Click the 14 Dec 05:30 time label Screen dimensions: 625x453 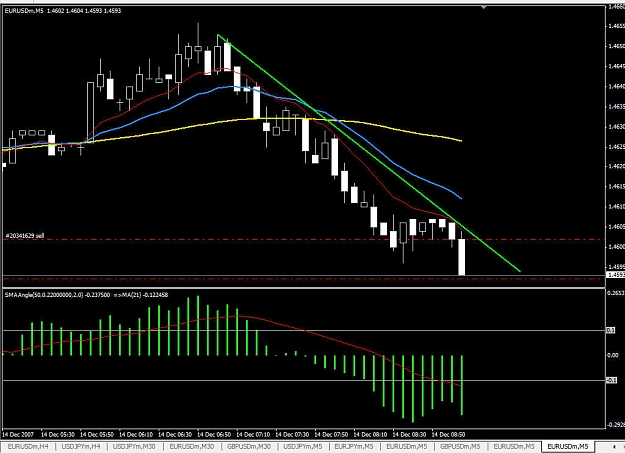pos(57,434)
